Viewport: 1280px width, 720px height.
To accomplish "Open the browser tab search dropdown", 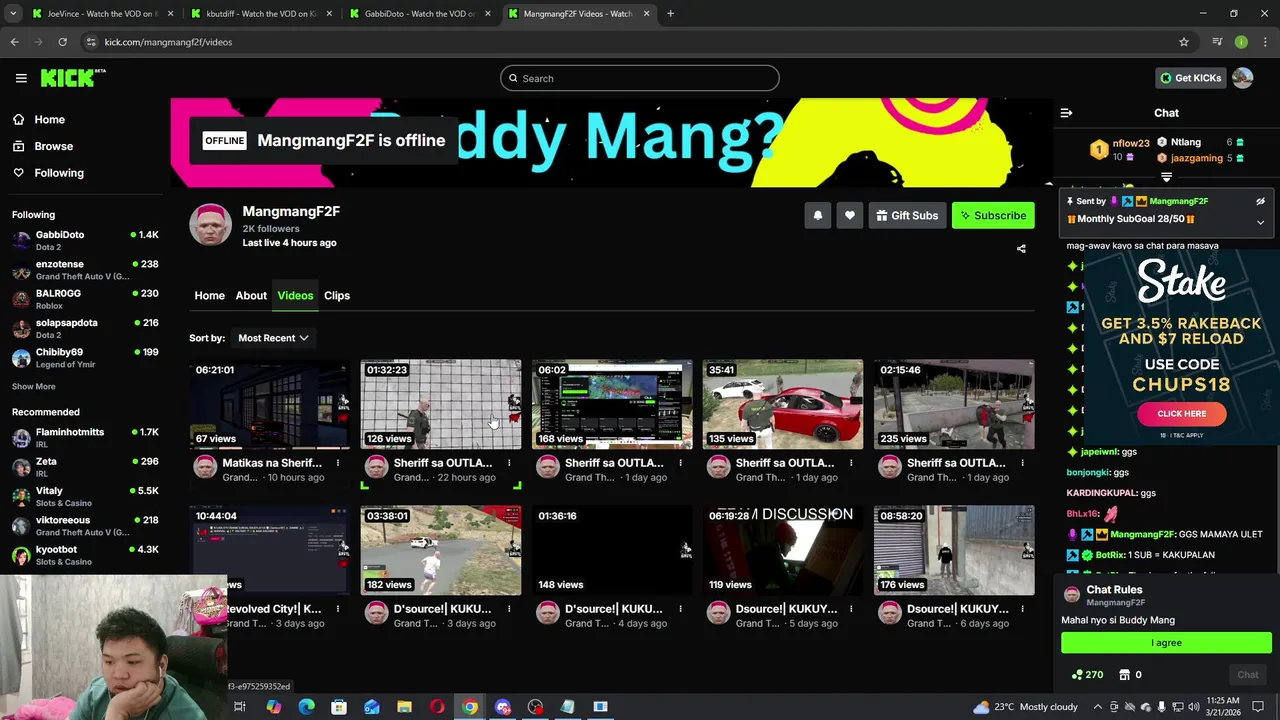I will 13,14.
